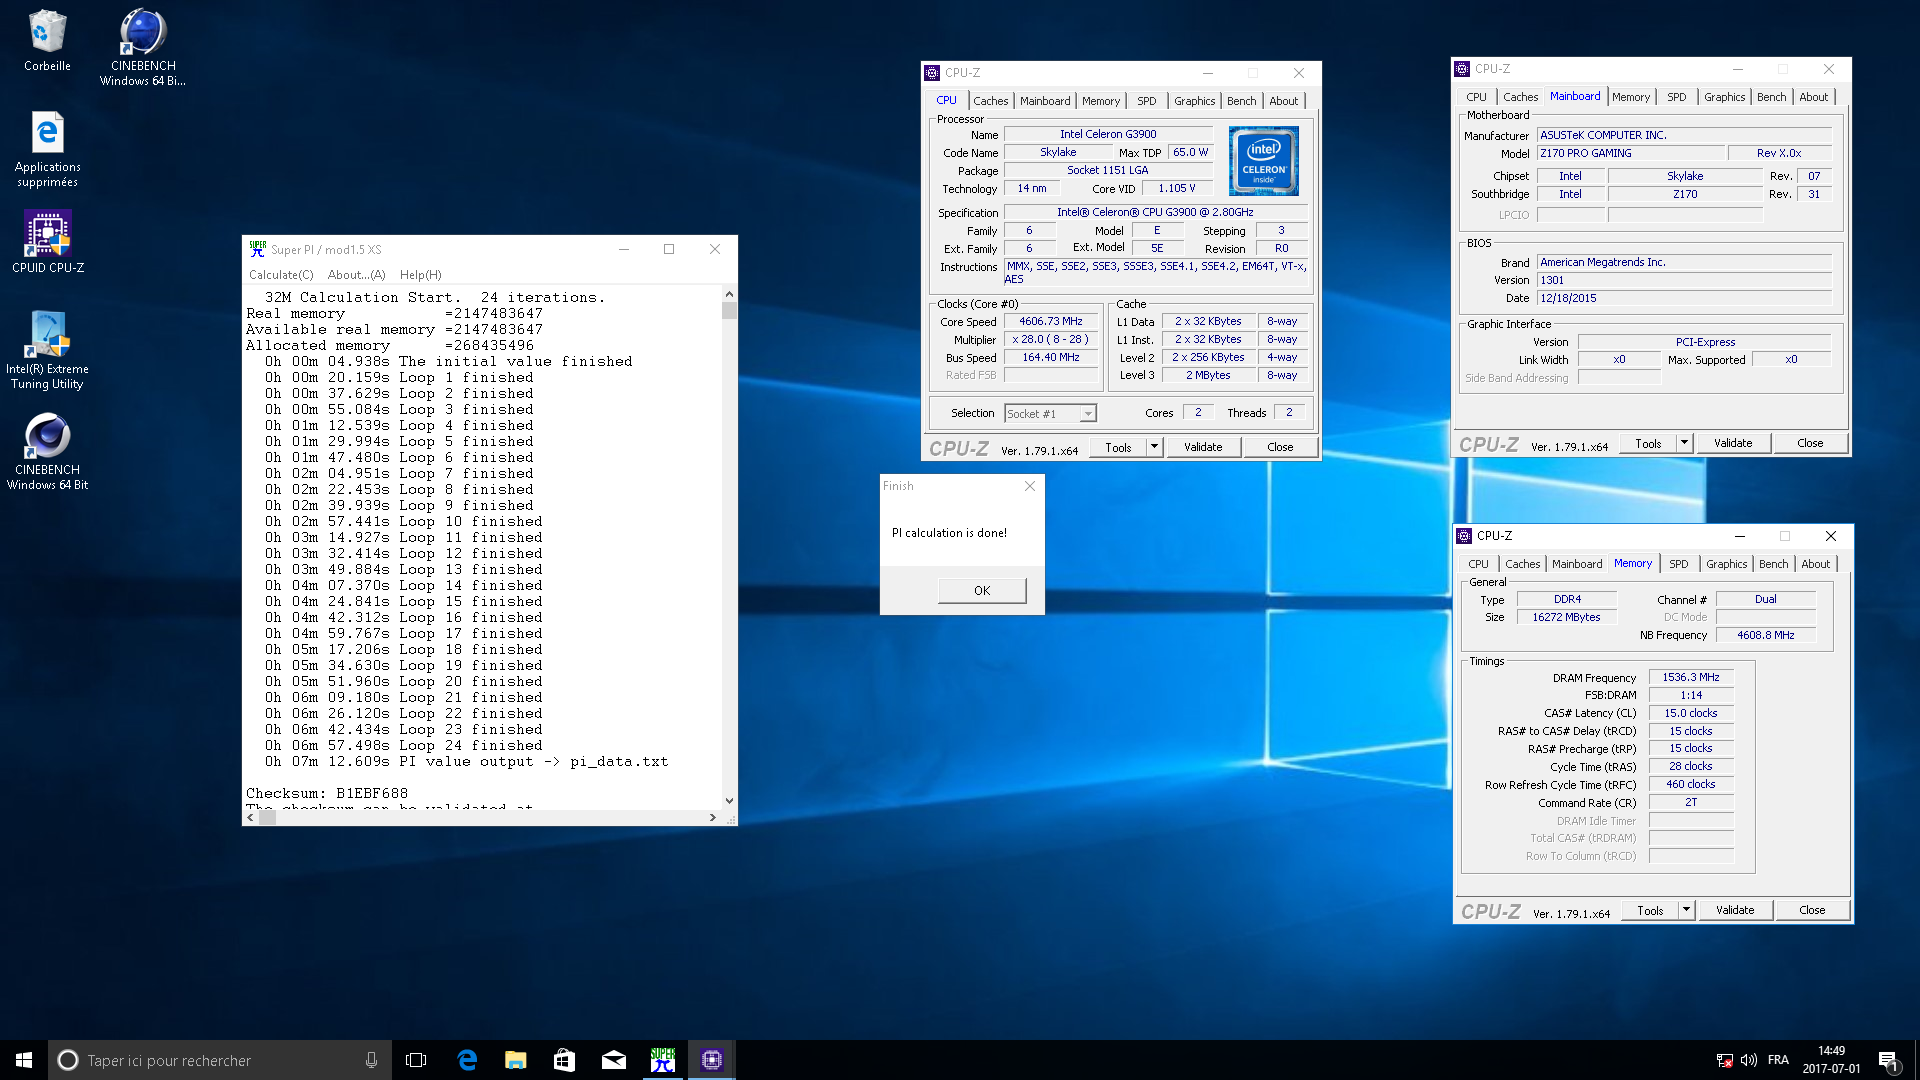1920x1080 pixels.
Task: Click Close button in CPU-Z CPU window
Action: click(1280, 447)
